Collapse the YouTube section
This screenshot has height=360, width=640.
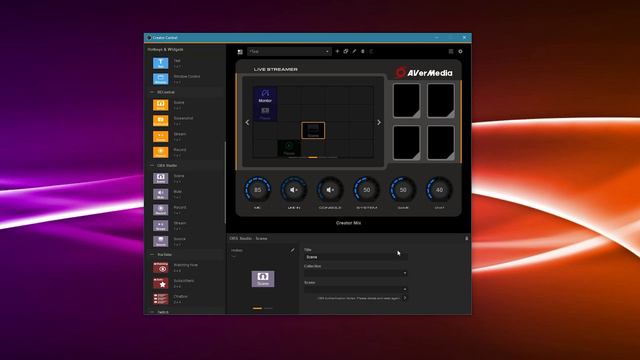coord(152,255)
